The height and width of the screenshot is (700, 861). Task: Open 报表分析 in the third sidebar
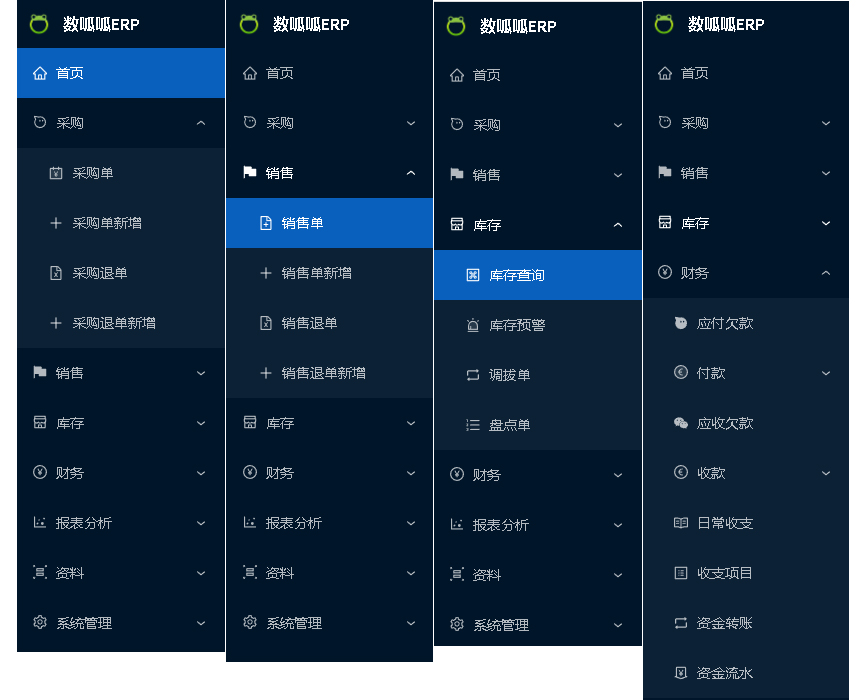click(538, 525)
